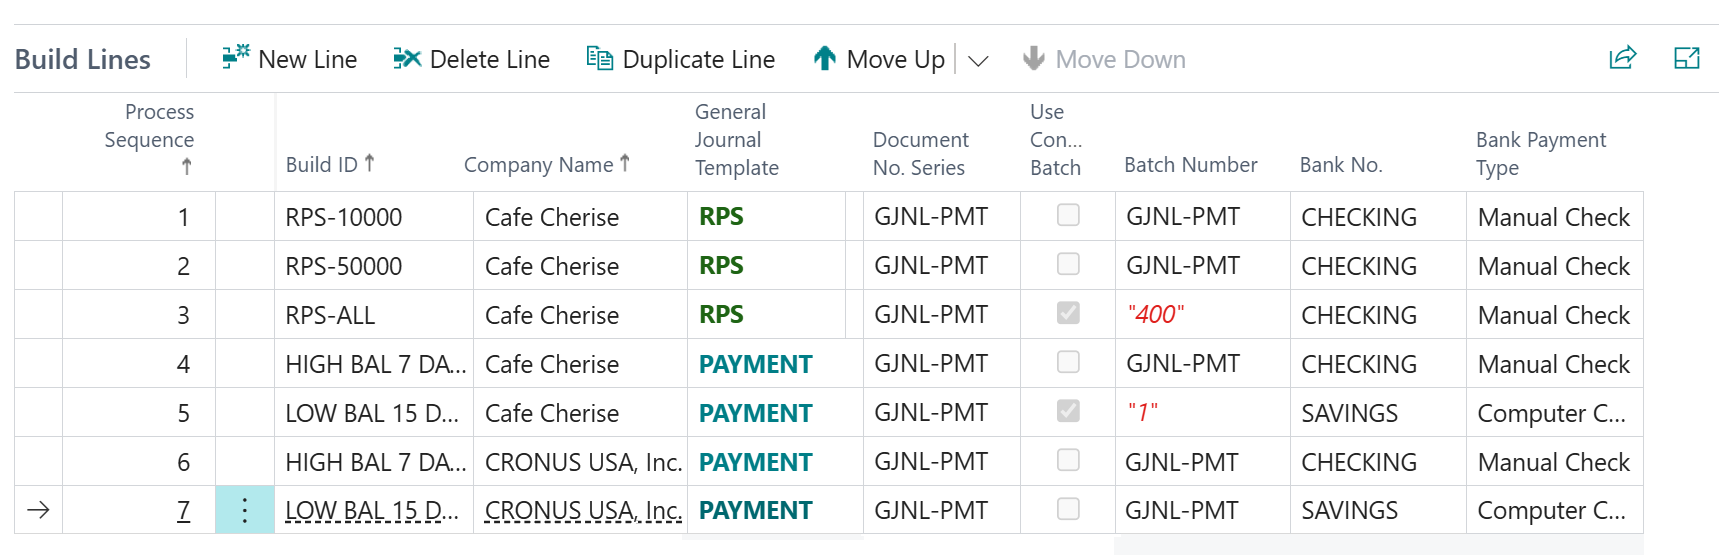
Task: Open the PAYMENT template link in row 4
Action: point(755,364)
